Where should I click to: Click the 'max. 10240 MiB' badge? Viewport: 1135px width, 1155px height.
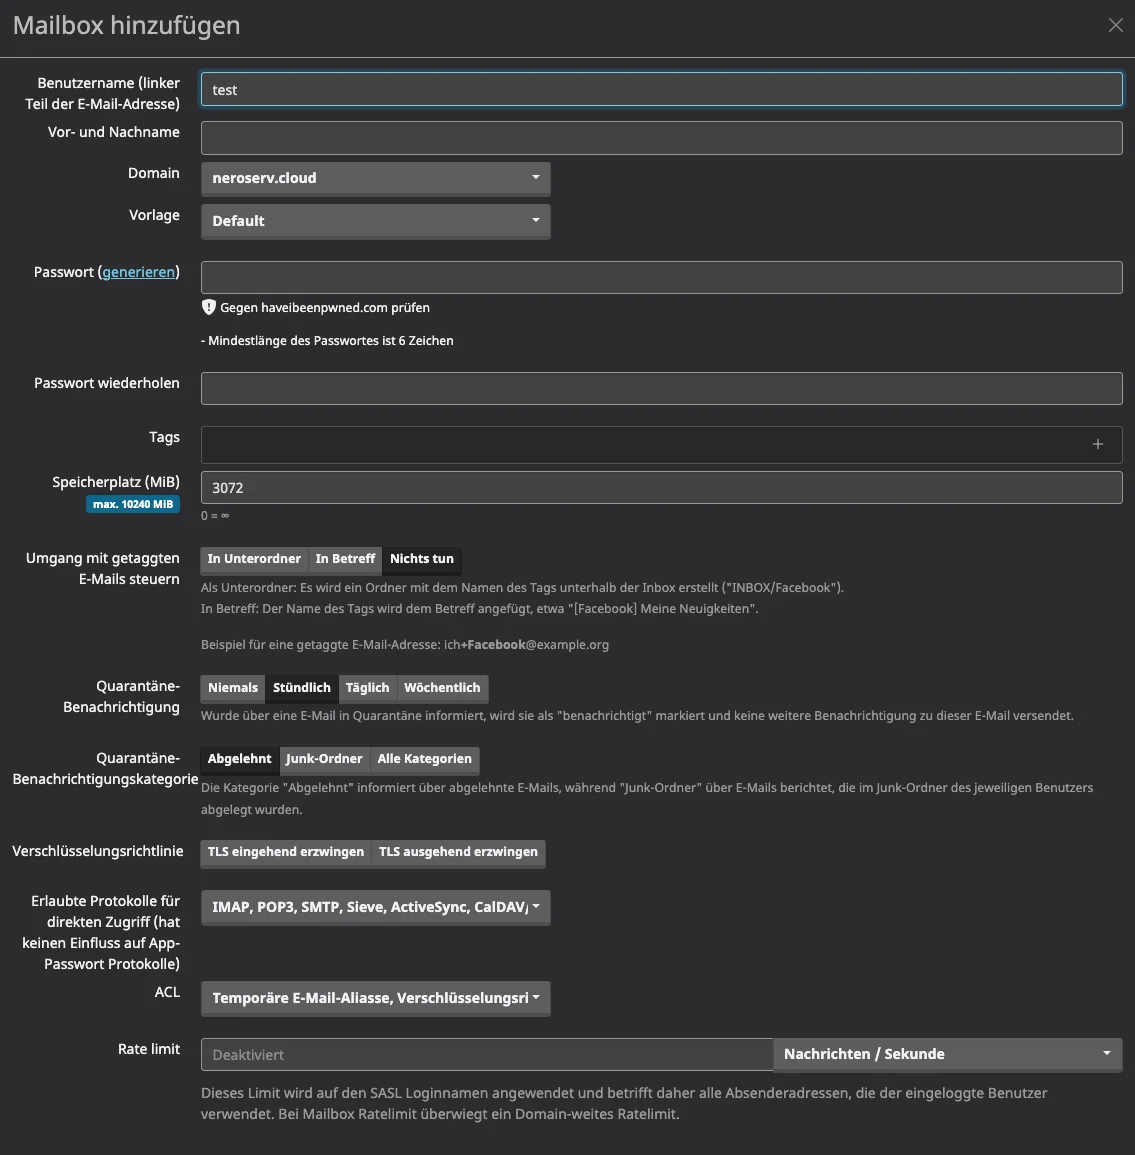pos(133,505)
